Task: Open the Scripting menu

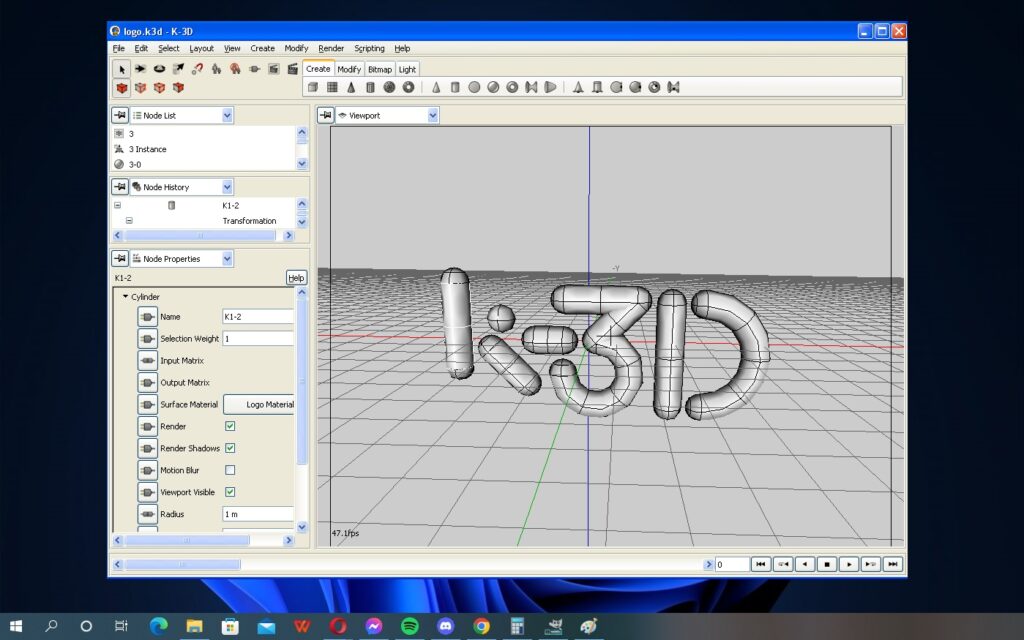Action: point(369,48)
